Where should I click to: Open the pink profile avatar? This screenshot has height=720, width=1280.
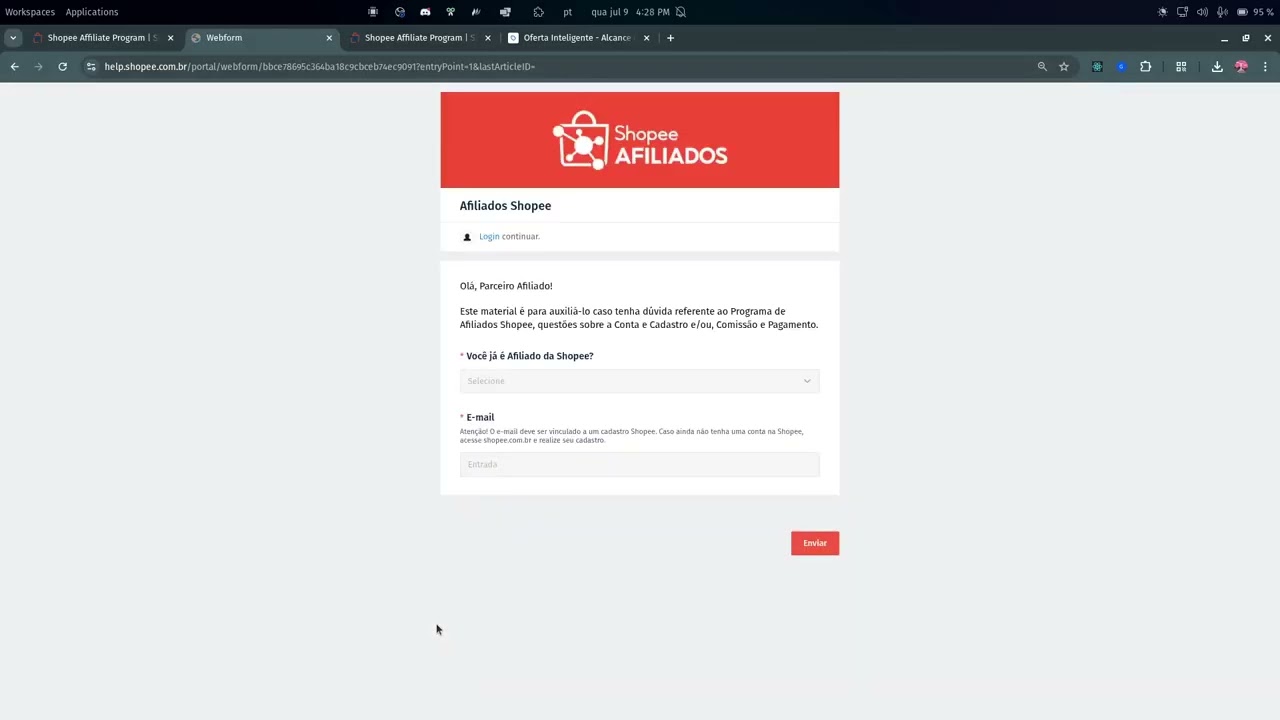coord(1241,67)
